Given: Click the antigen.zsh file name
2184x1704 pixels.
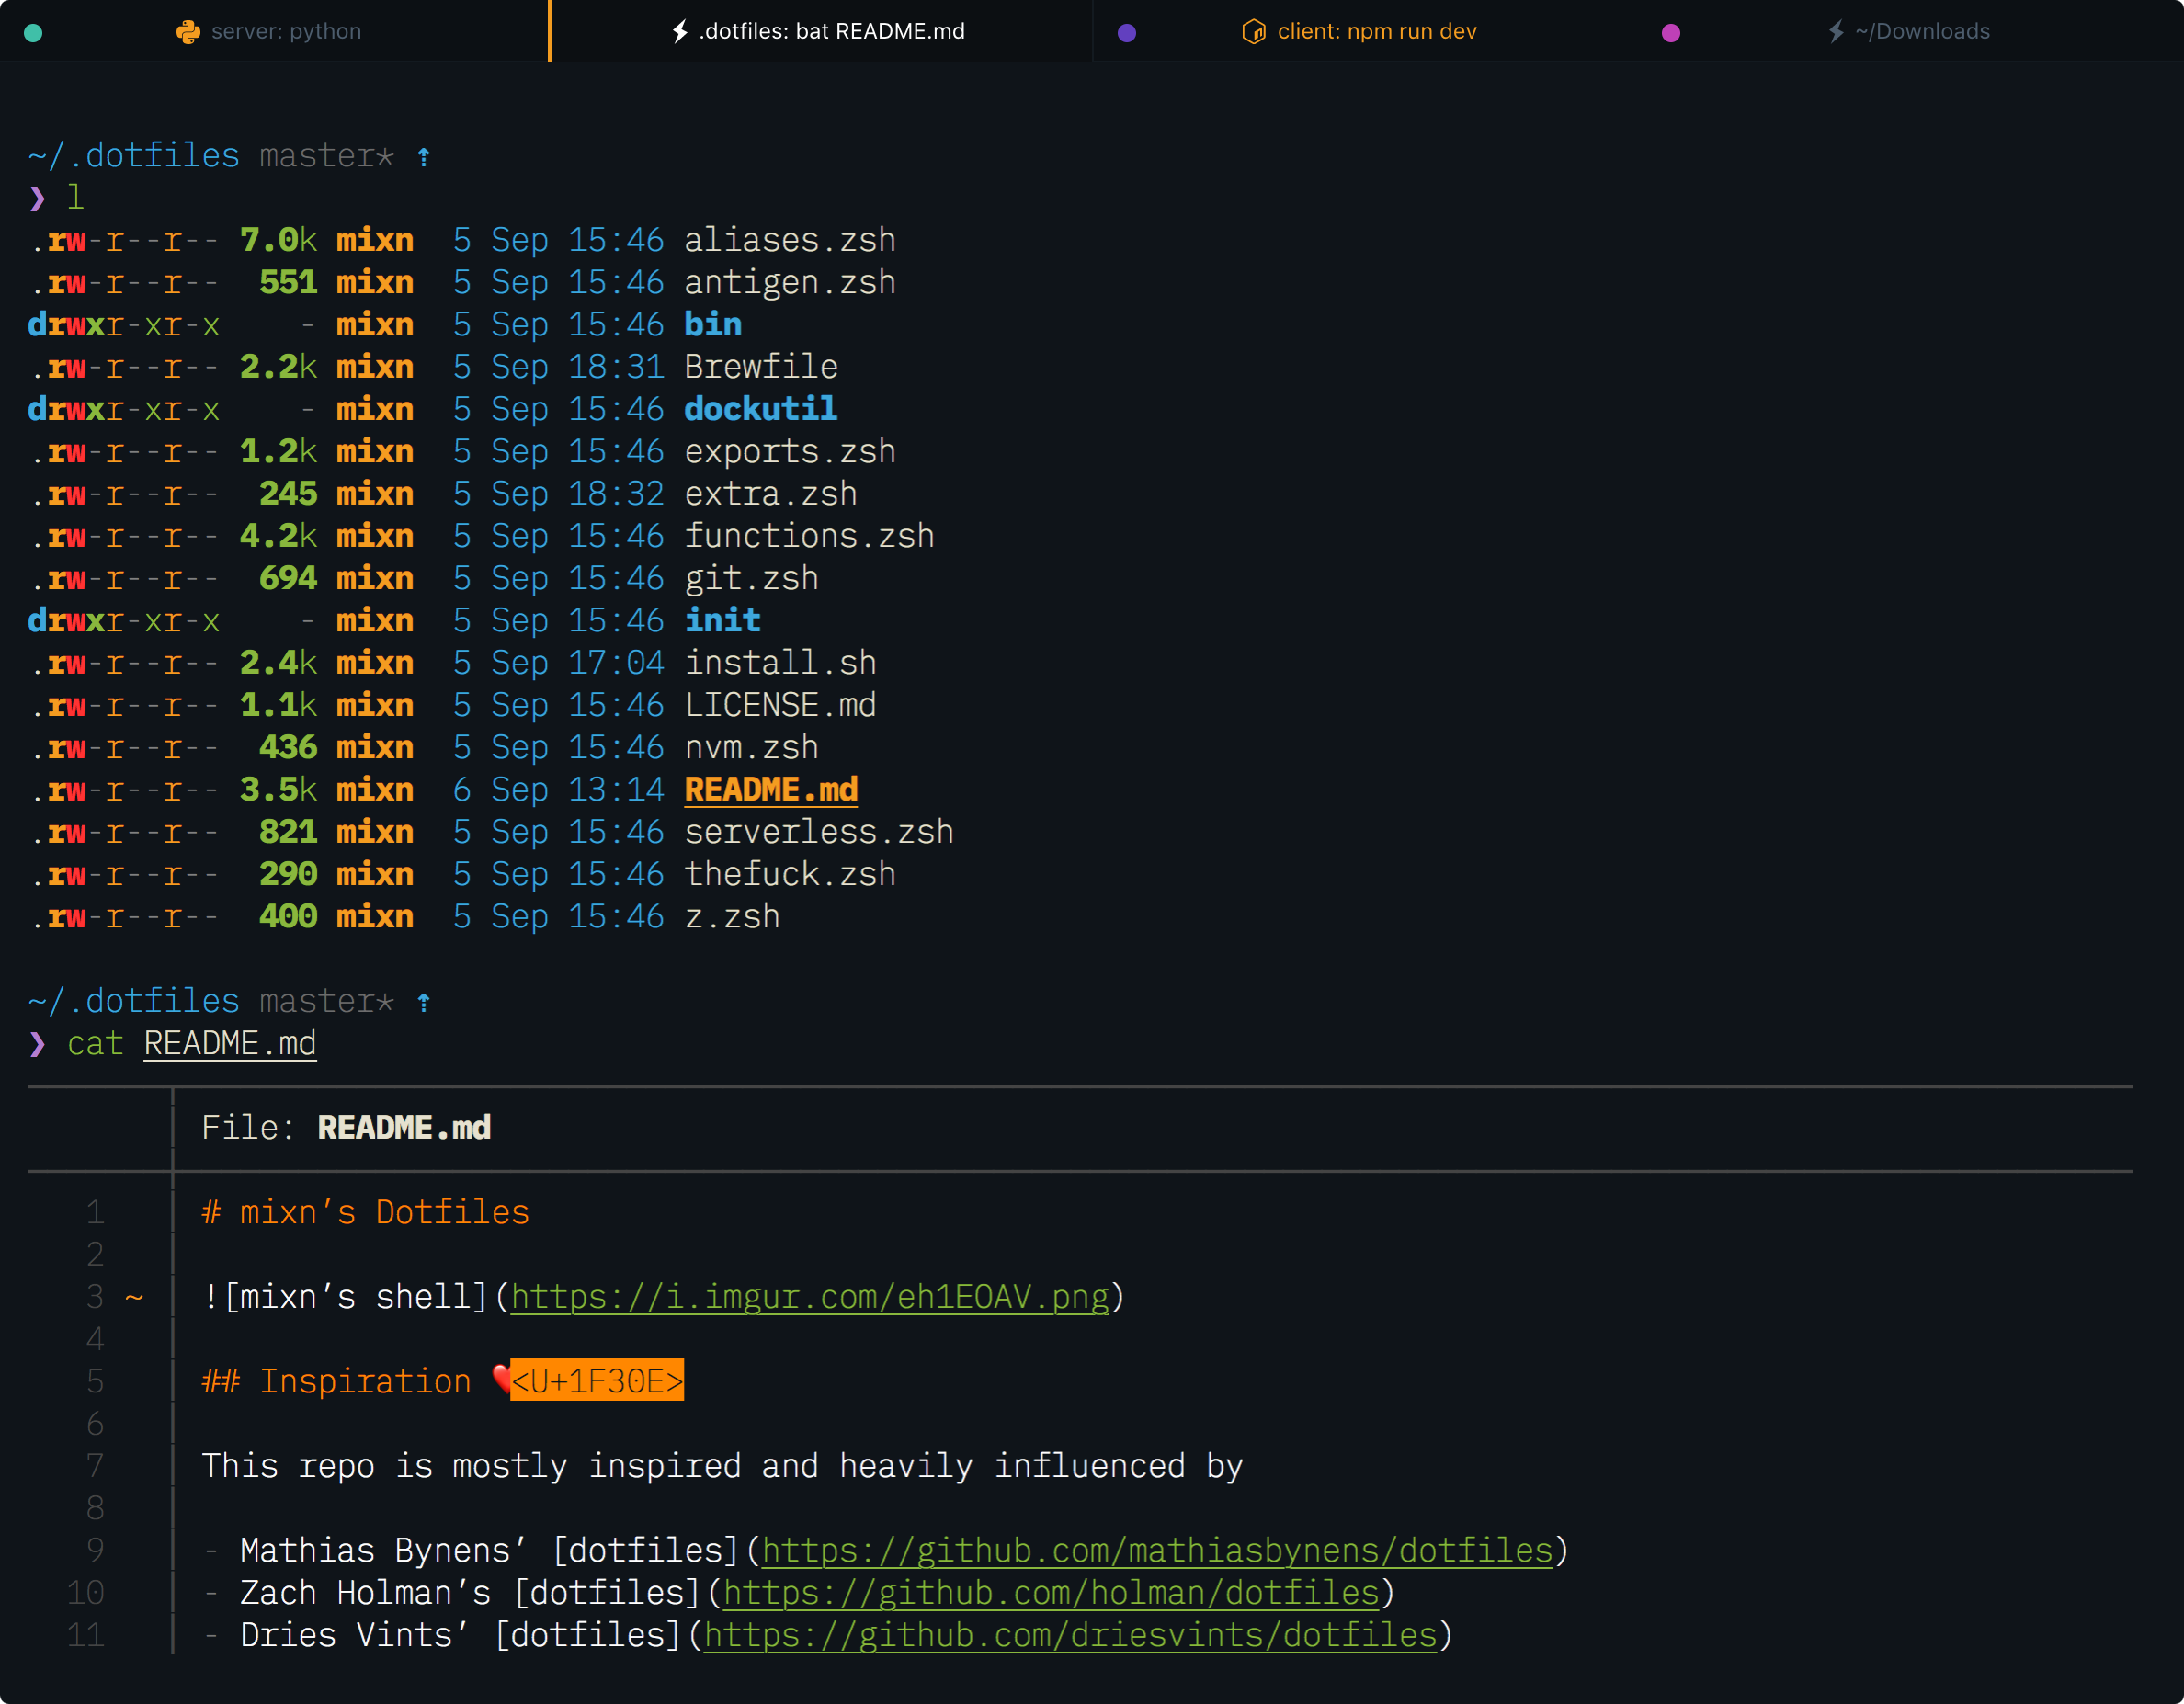Looking at the screenshot, I should (790, 283).
